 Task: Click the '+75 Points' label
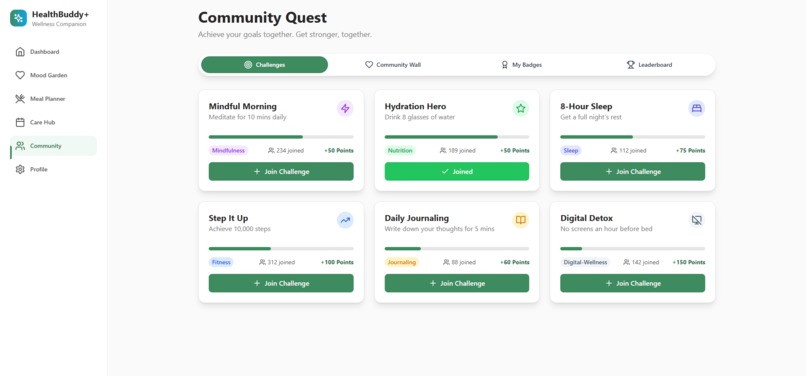point(690,151)
